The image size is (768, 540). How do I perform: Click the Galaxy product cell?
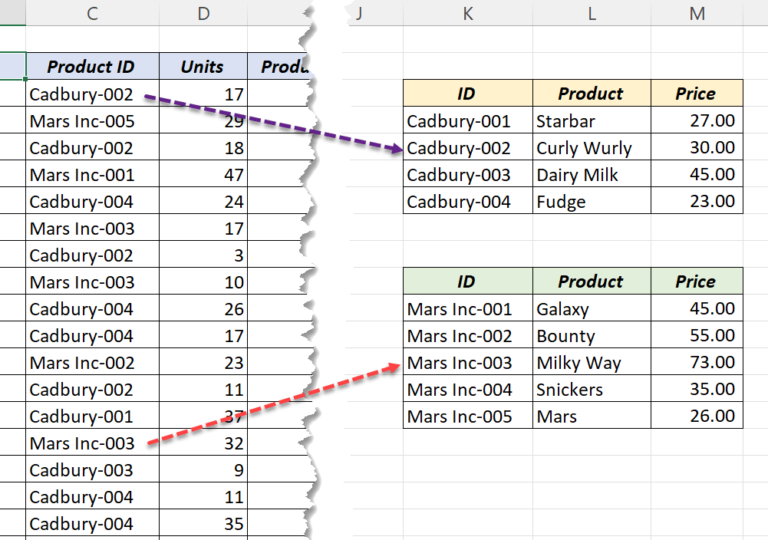(591, 309)
